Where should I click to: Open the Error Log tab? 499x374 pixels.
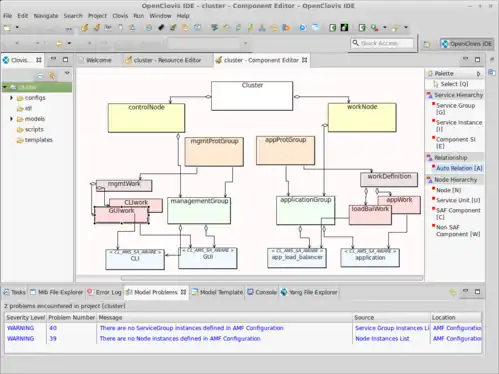coord(105,292)
